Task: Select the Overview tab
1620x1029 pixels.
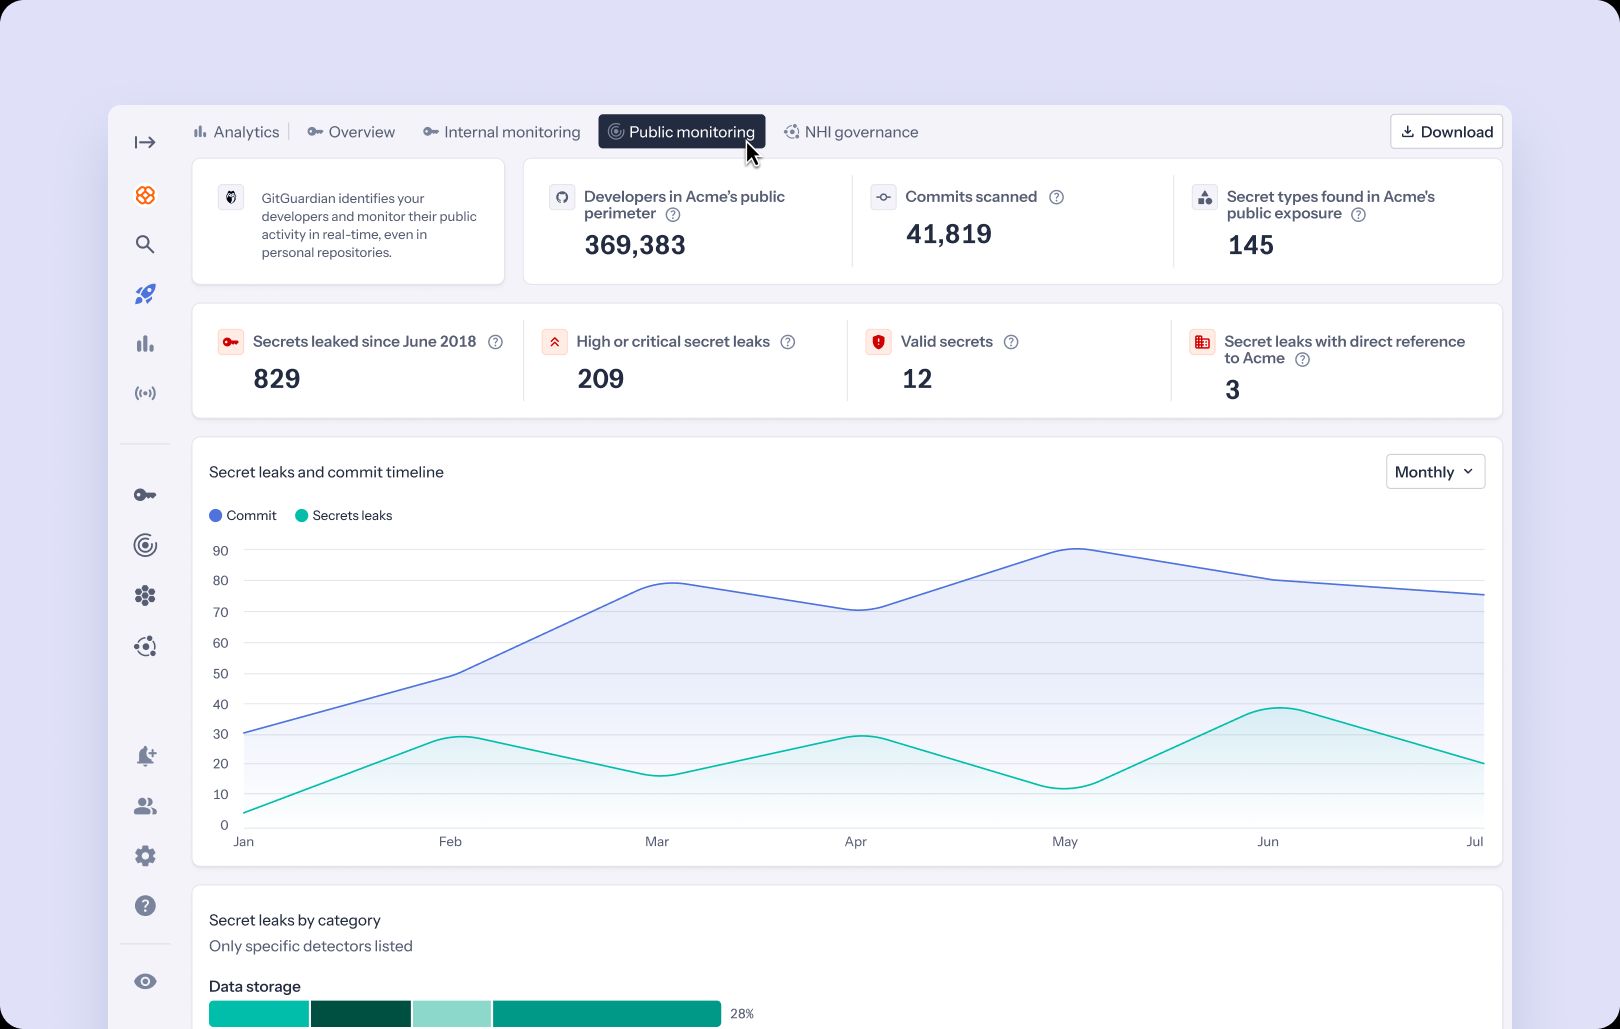Action: click(351, 132)
